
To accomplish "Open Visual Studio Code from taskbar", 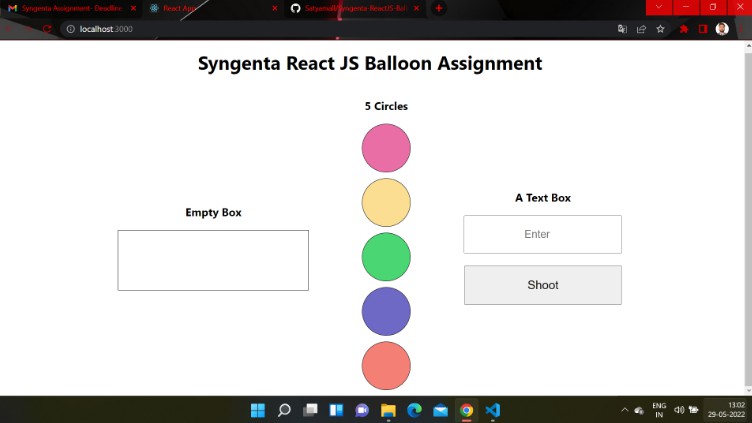I will [x=492, y=410].
